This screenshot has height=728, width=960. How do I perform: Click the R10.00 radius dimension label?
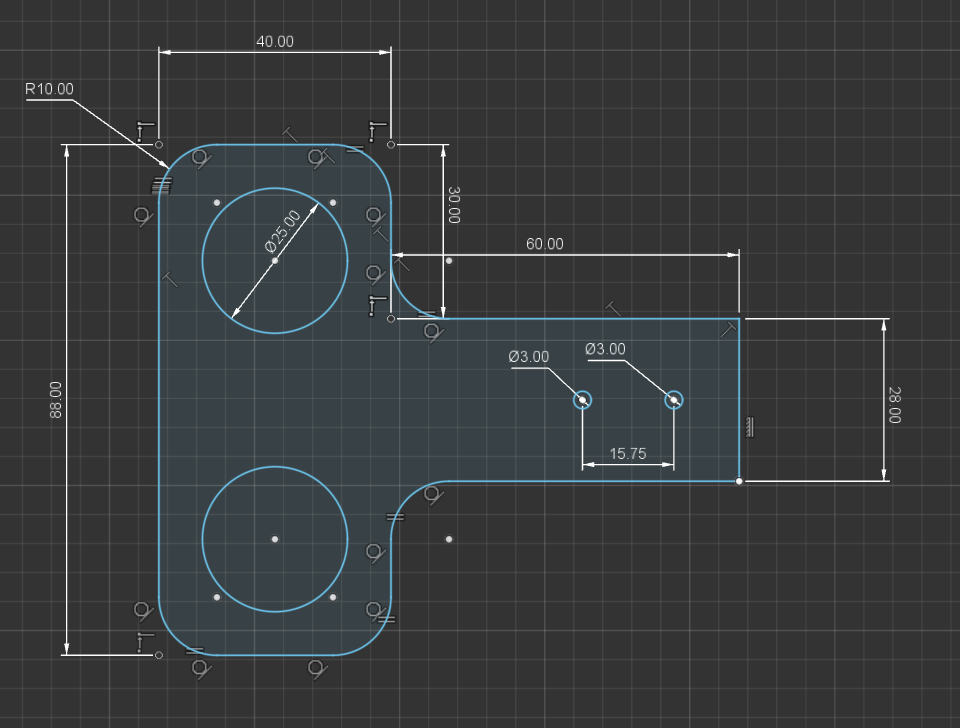[49, 89]
